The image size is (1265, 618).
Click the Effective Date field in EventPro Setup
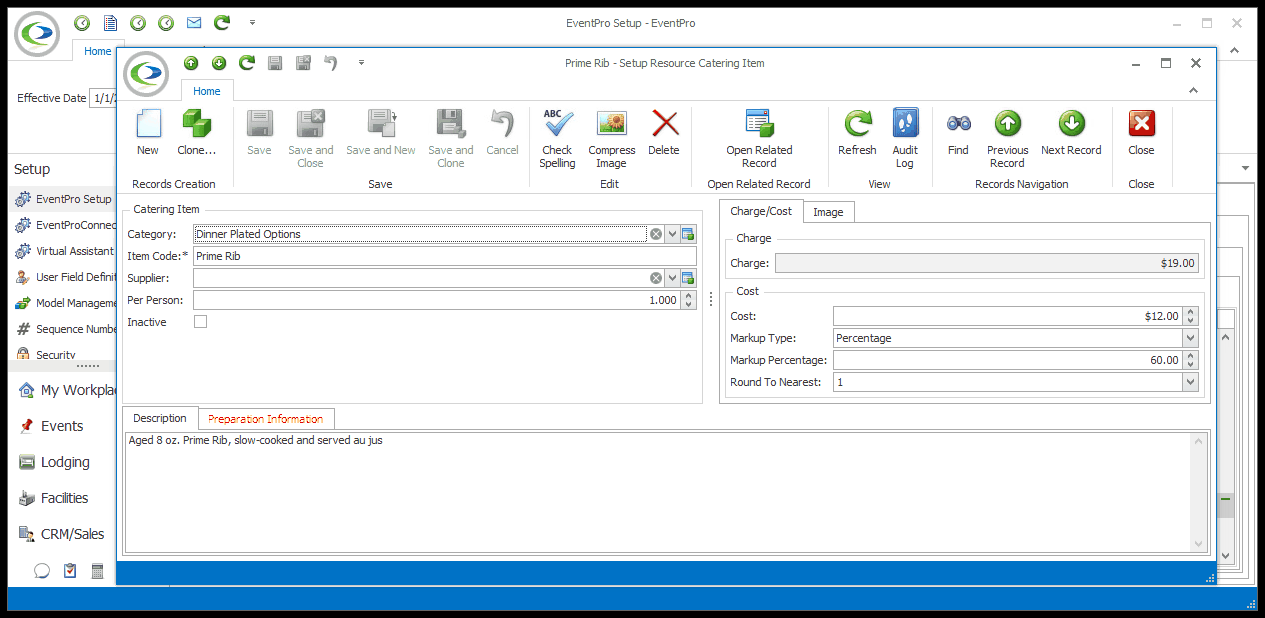point(103,98)
